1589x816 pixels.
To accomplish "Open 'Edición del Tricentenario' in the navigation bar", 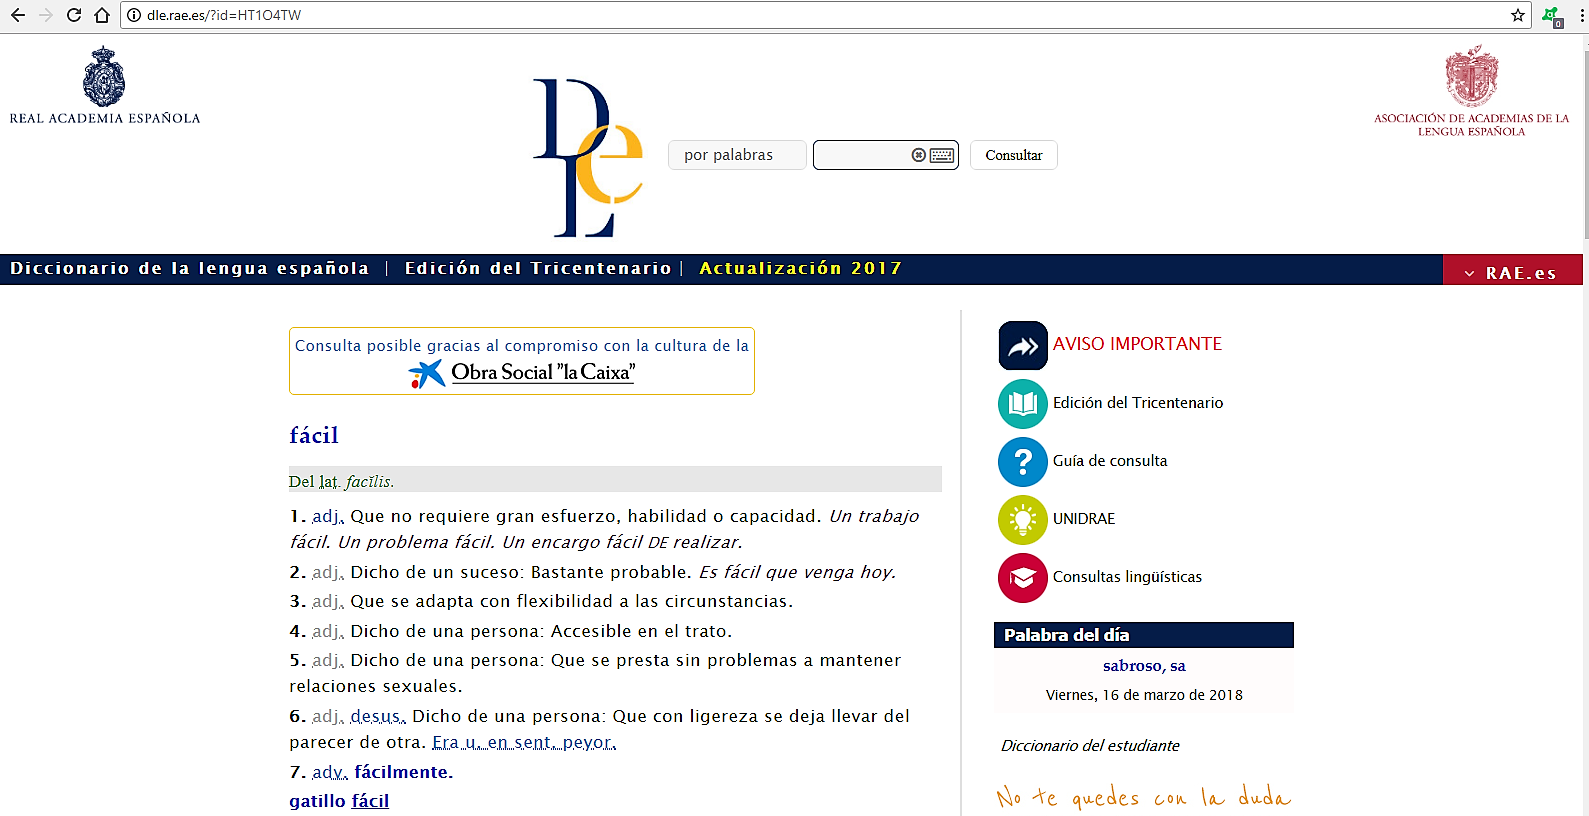I will click(x=538, y=268).
